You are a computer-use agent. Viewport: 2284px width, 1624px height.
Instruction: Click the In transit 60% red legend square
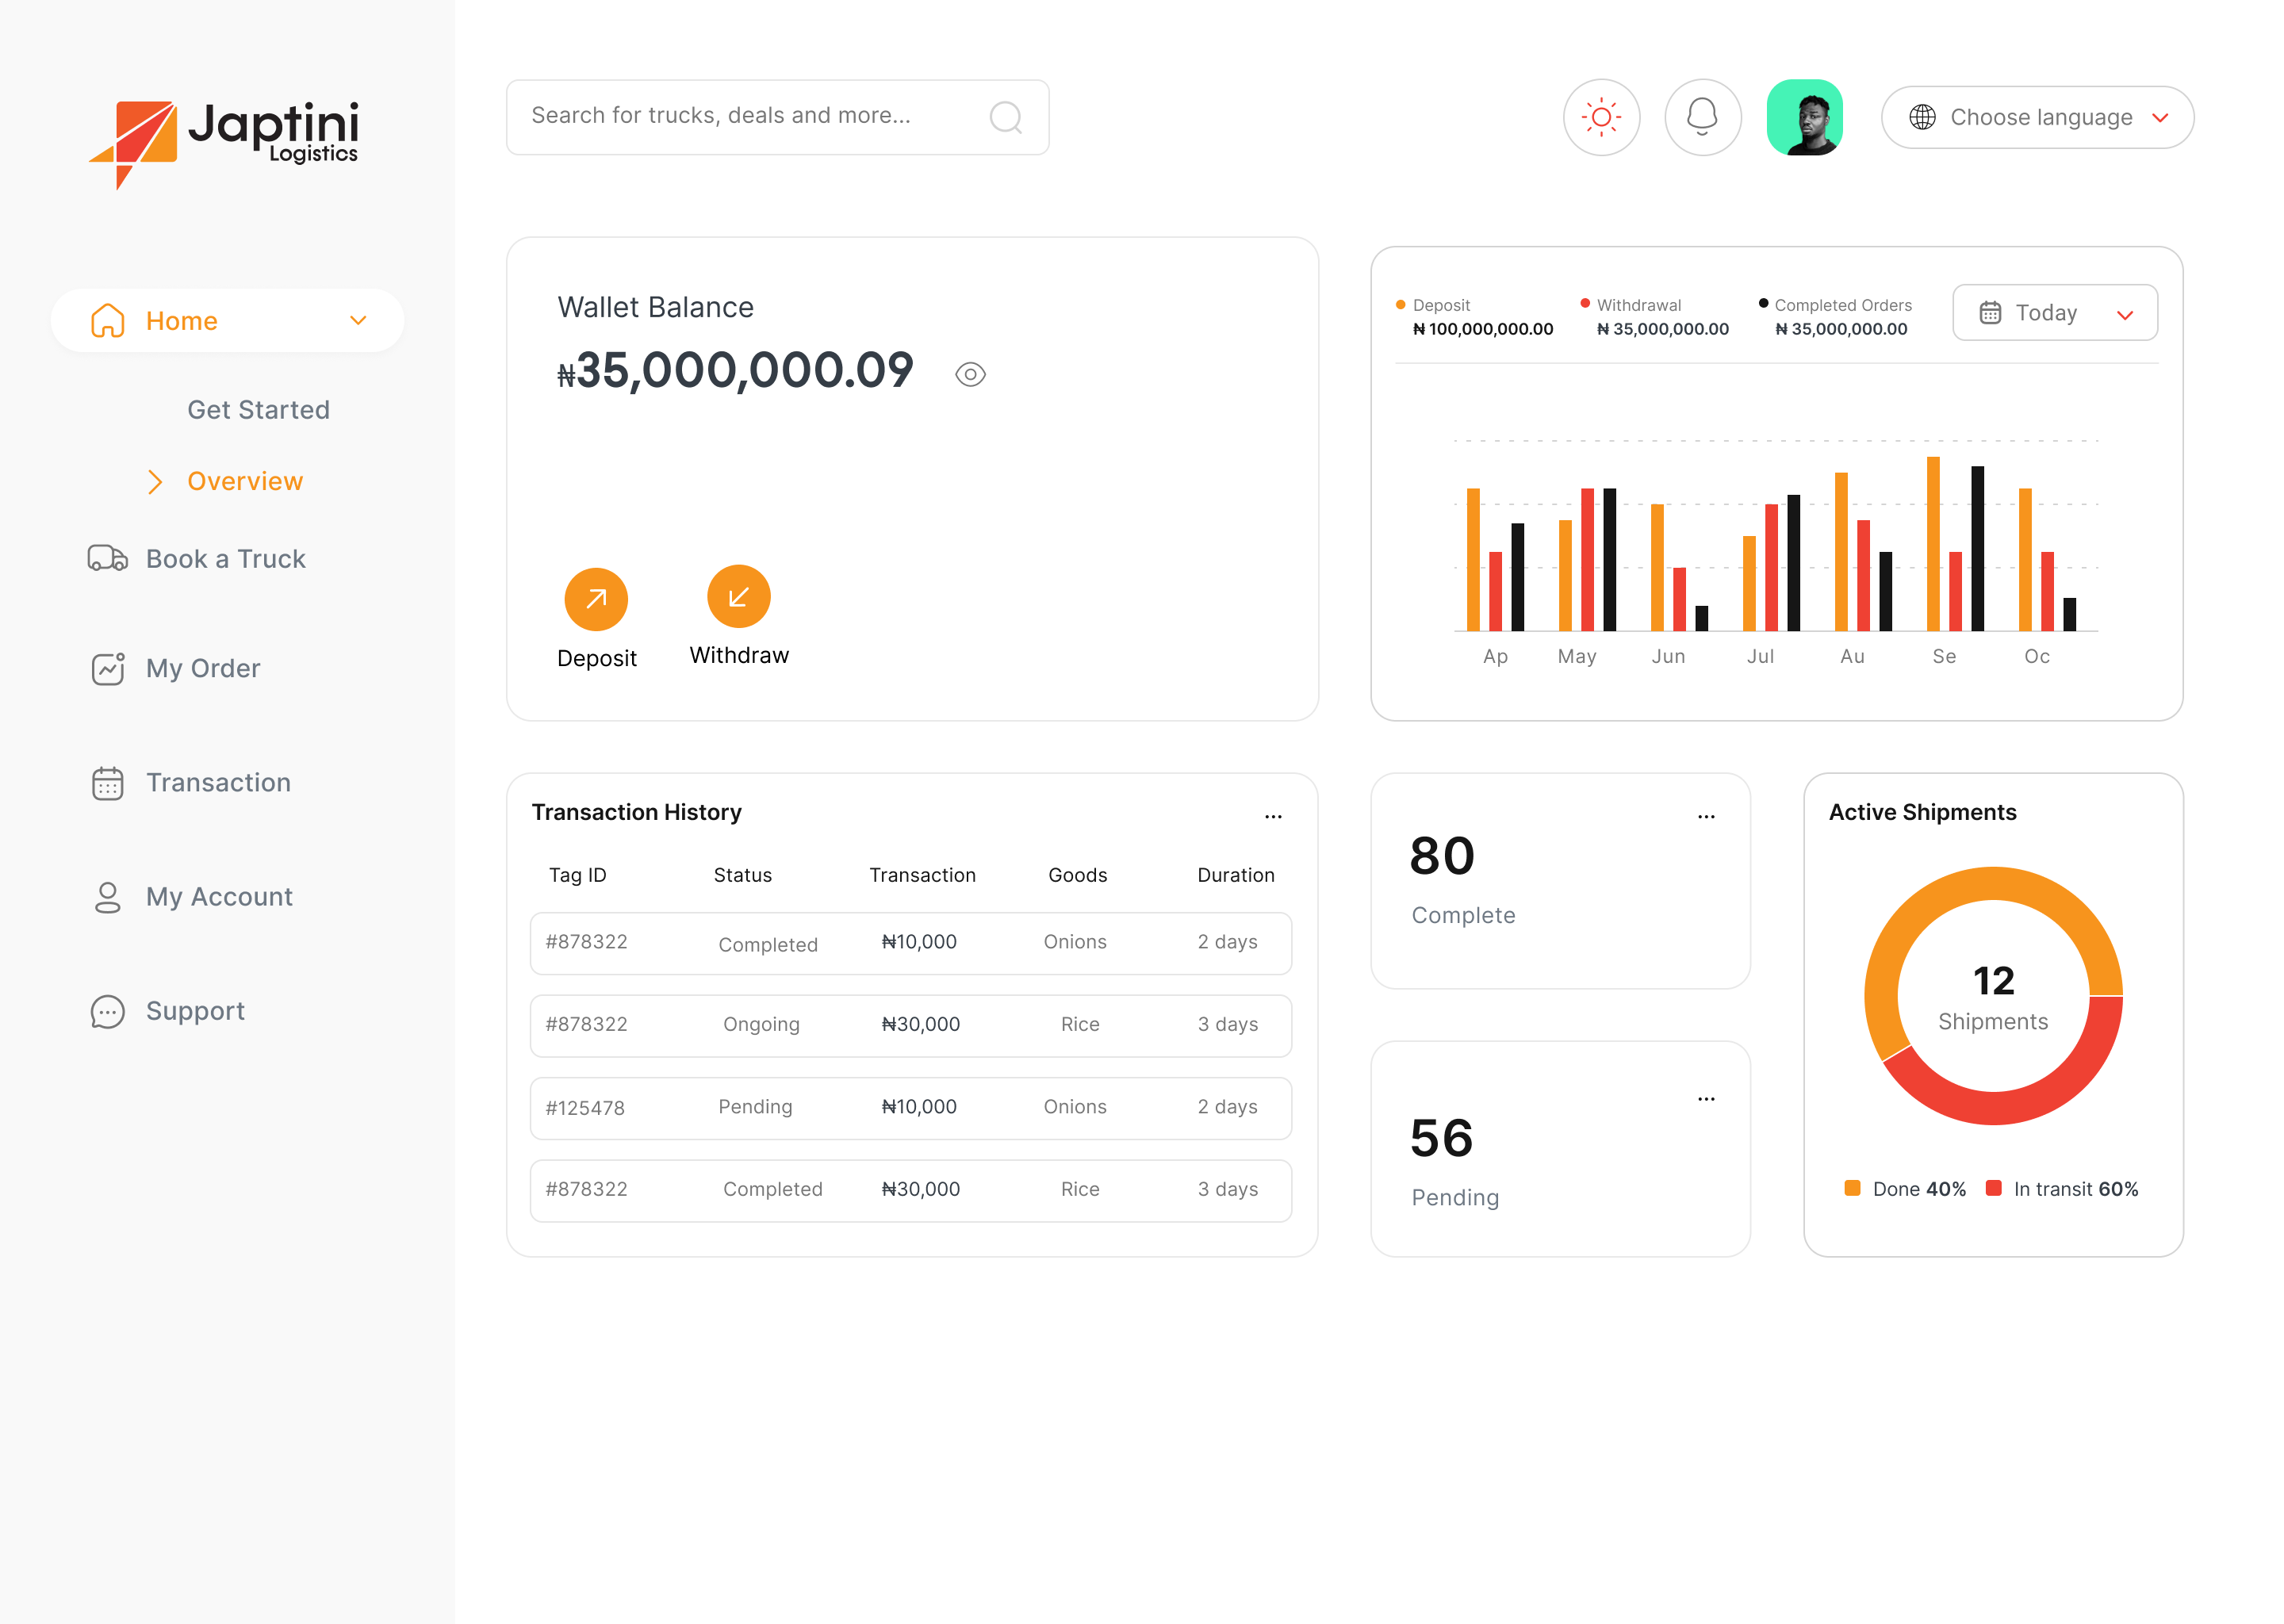coord(1993,1188)
